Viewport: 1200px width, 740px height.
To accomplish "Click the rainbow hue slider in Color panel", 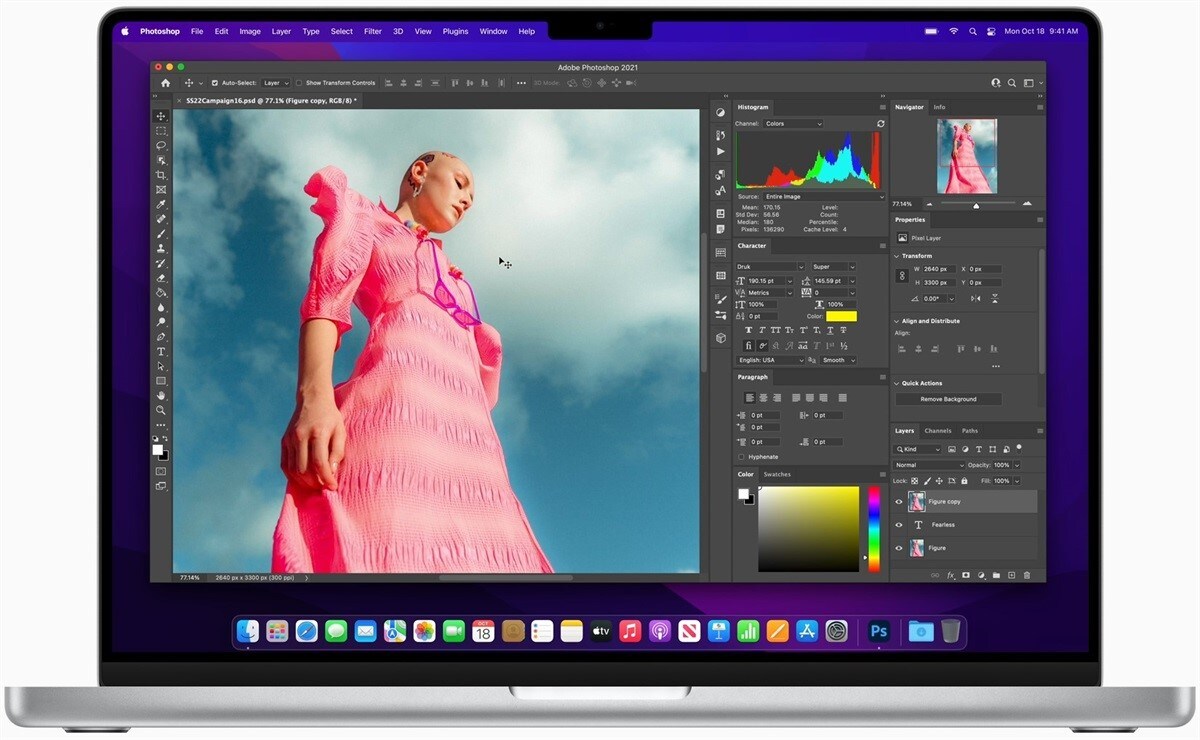I will tap(874, 529).
